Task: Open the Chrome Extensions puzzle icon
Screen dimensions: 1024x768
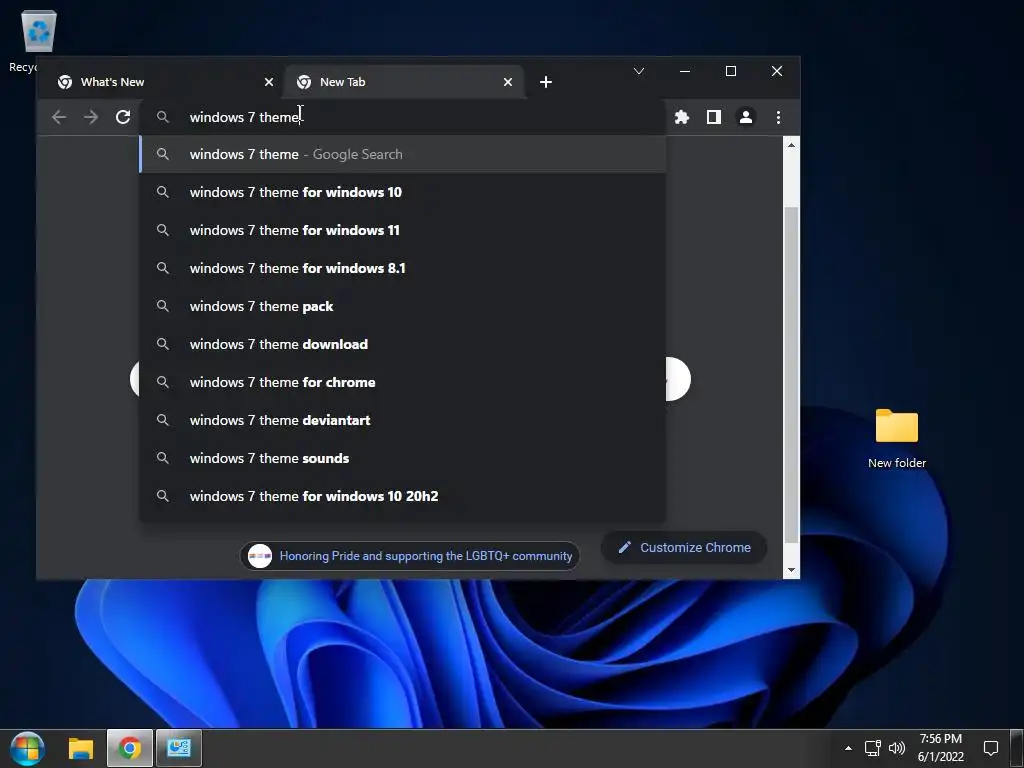Action: 682,117
